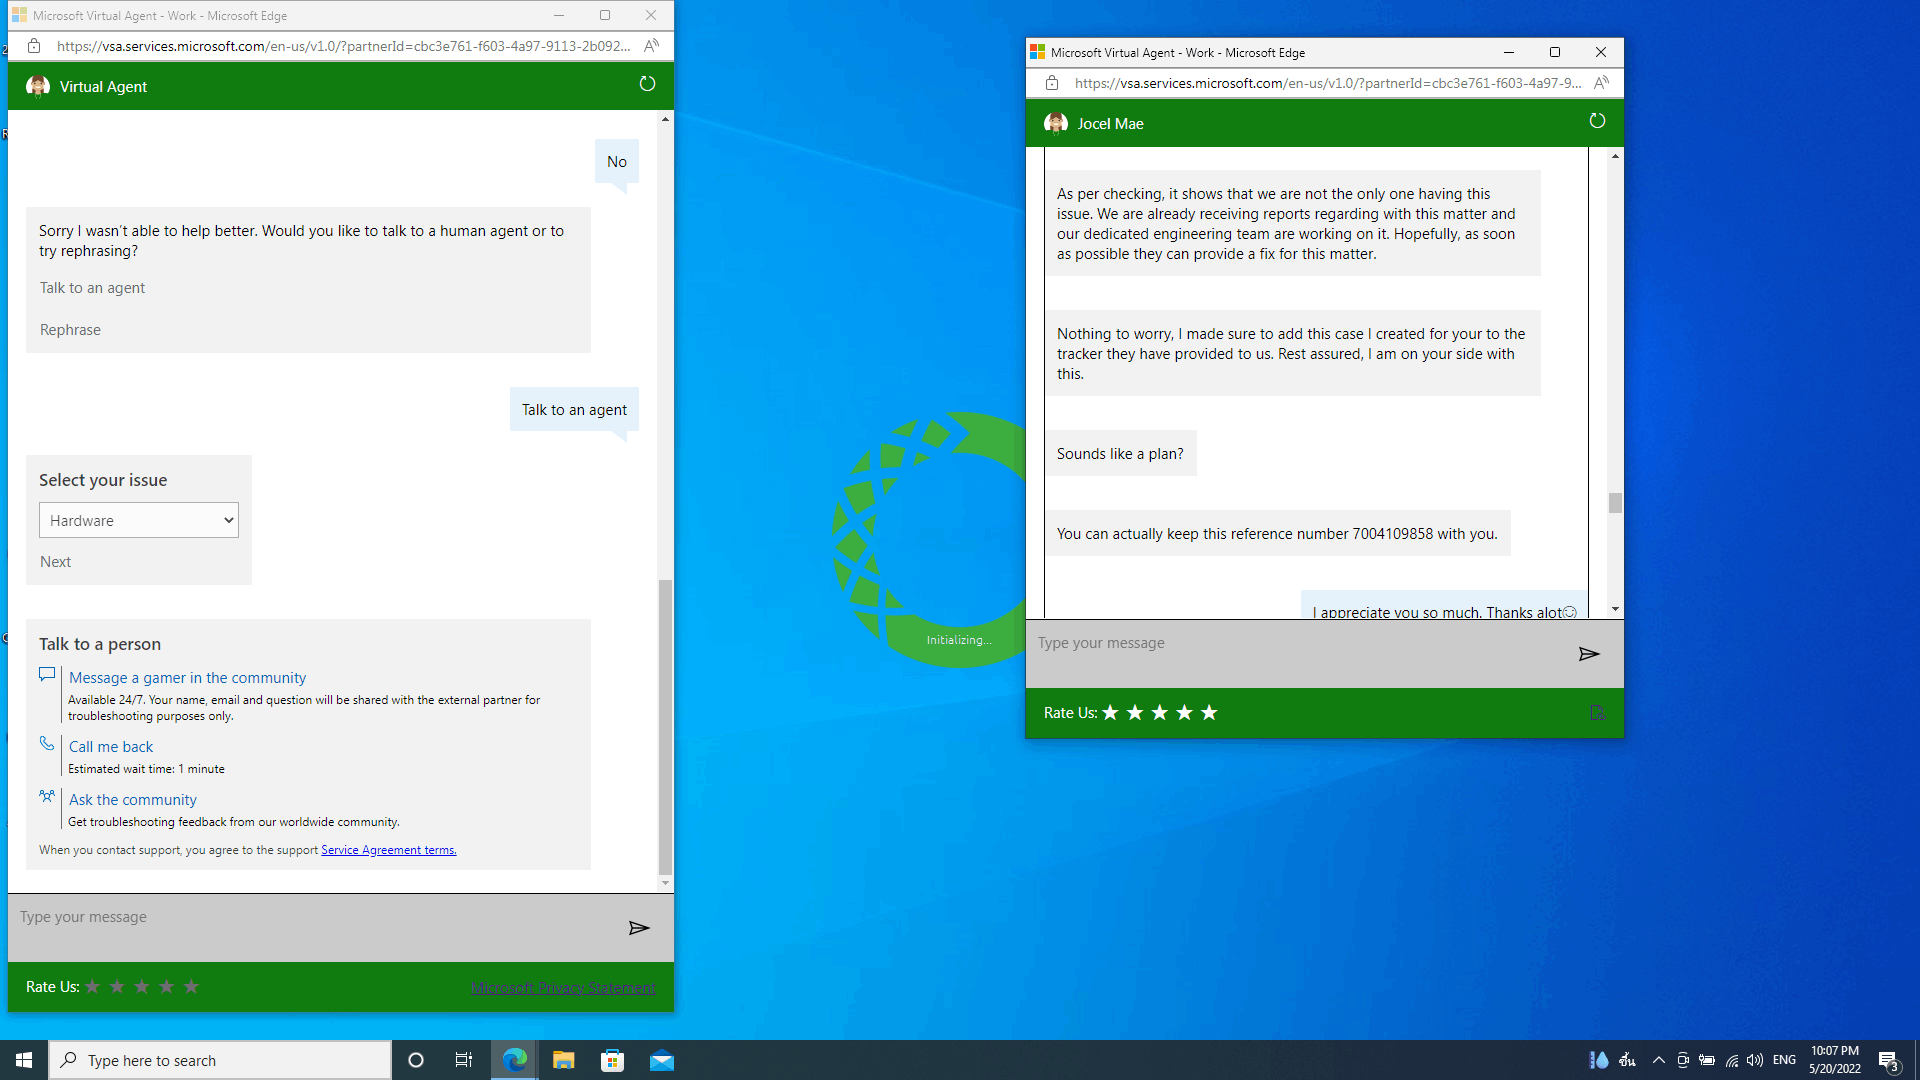This screenshot has width=1920, height=1080.
Task: Open Wi-Fi network settings in system tray
Action: pos(1732,1060)
